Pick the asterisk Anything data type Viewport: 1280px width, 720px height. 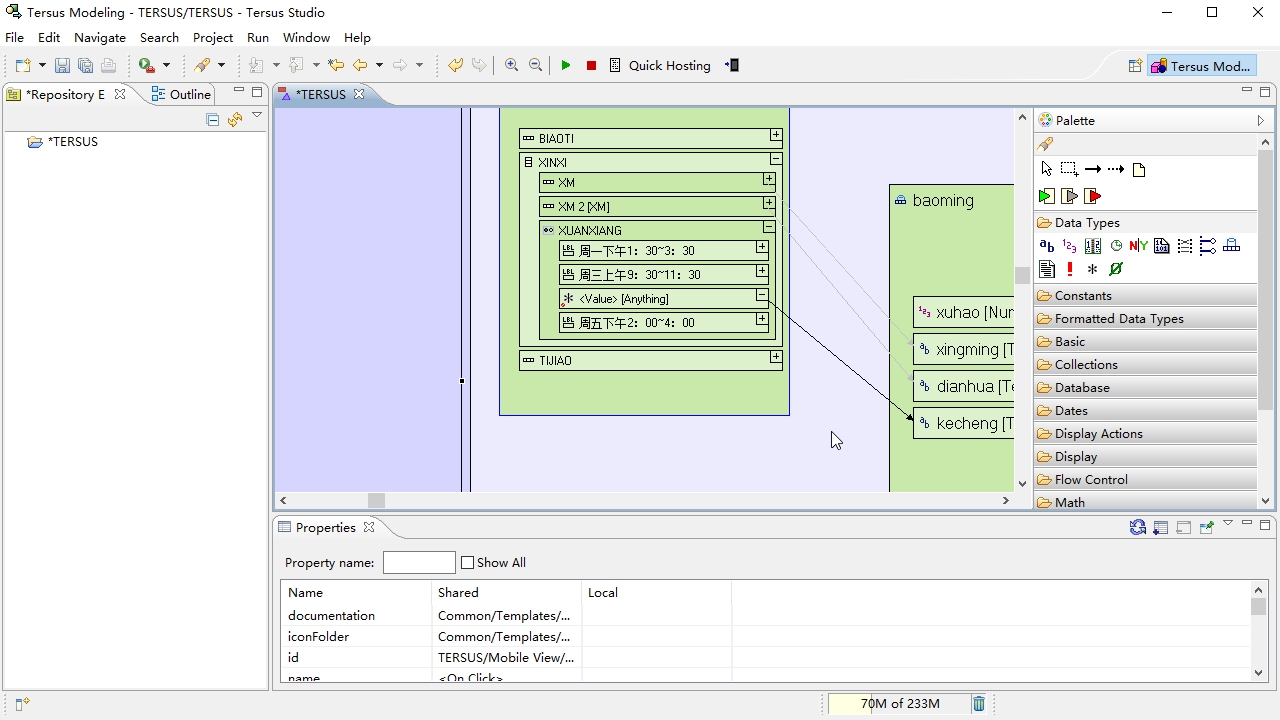coord(1093,269)
